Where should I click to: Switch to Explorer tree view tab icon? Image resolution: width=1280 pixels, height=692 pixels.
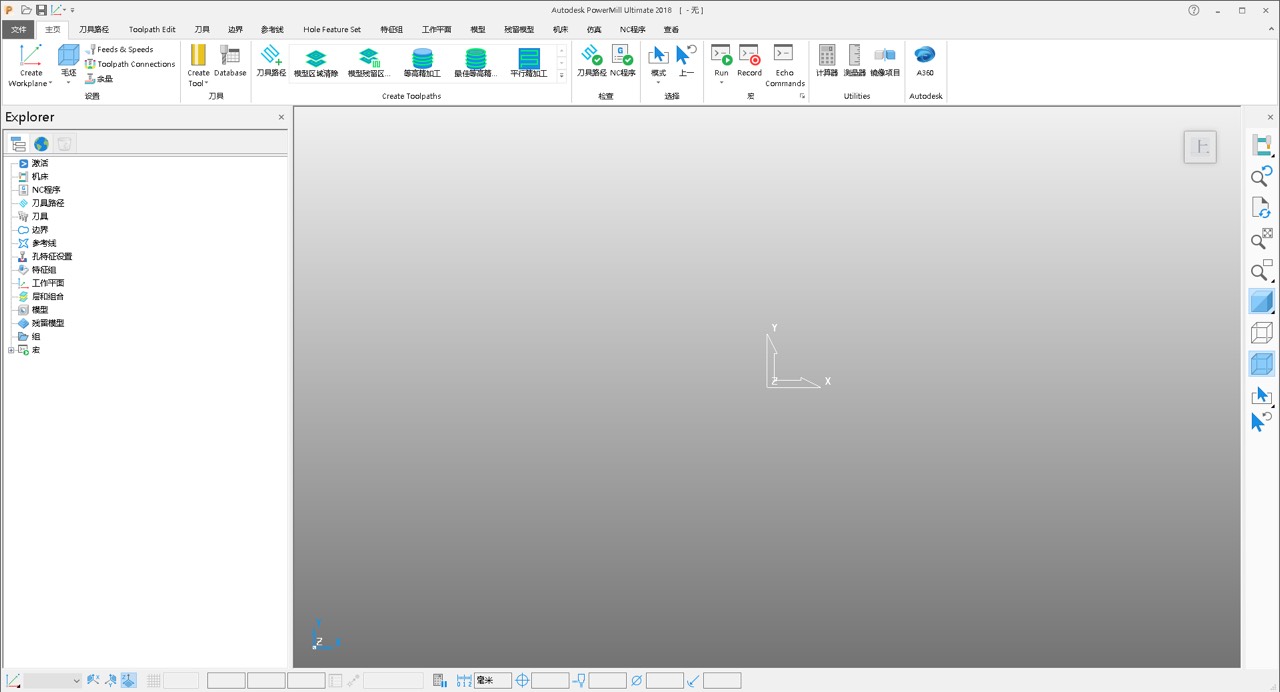tap(18, 144)
